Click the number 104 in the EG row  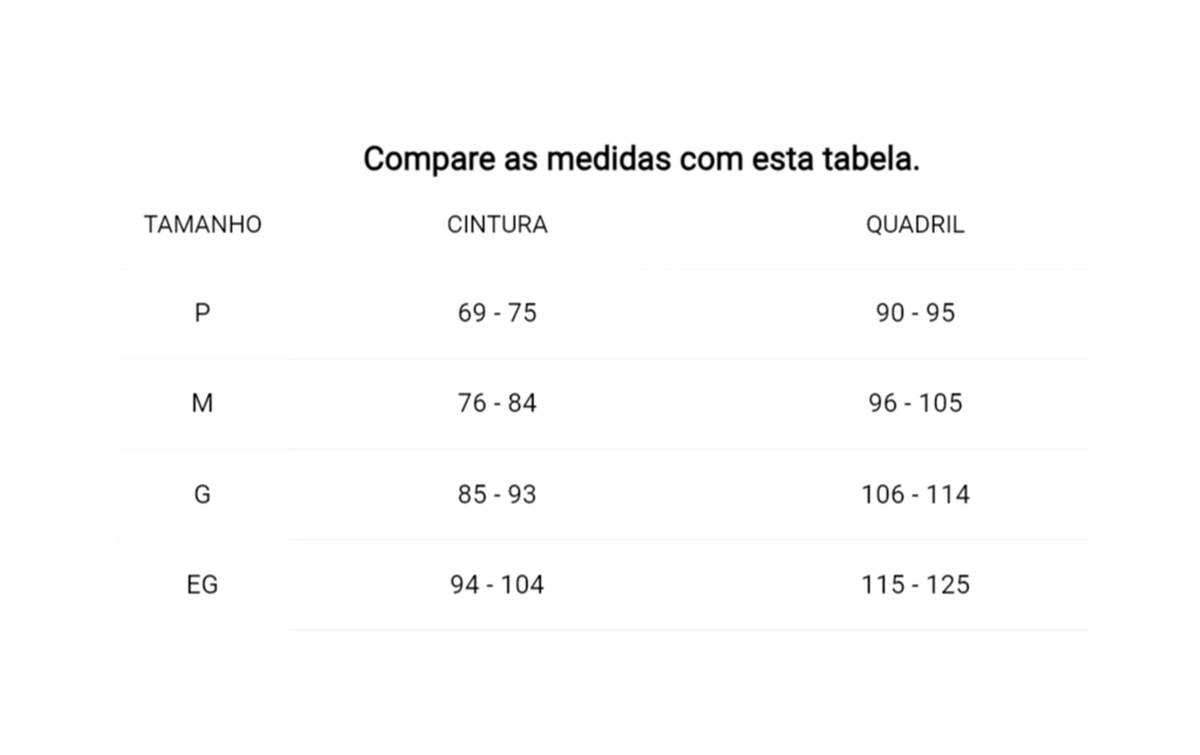(523, 585)
